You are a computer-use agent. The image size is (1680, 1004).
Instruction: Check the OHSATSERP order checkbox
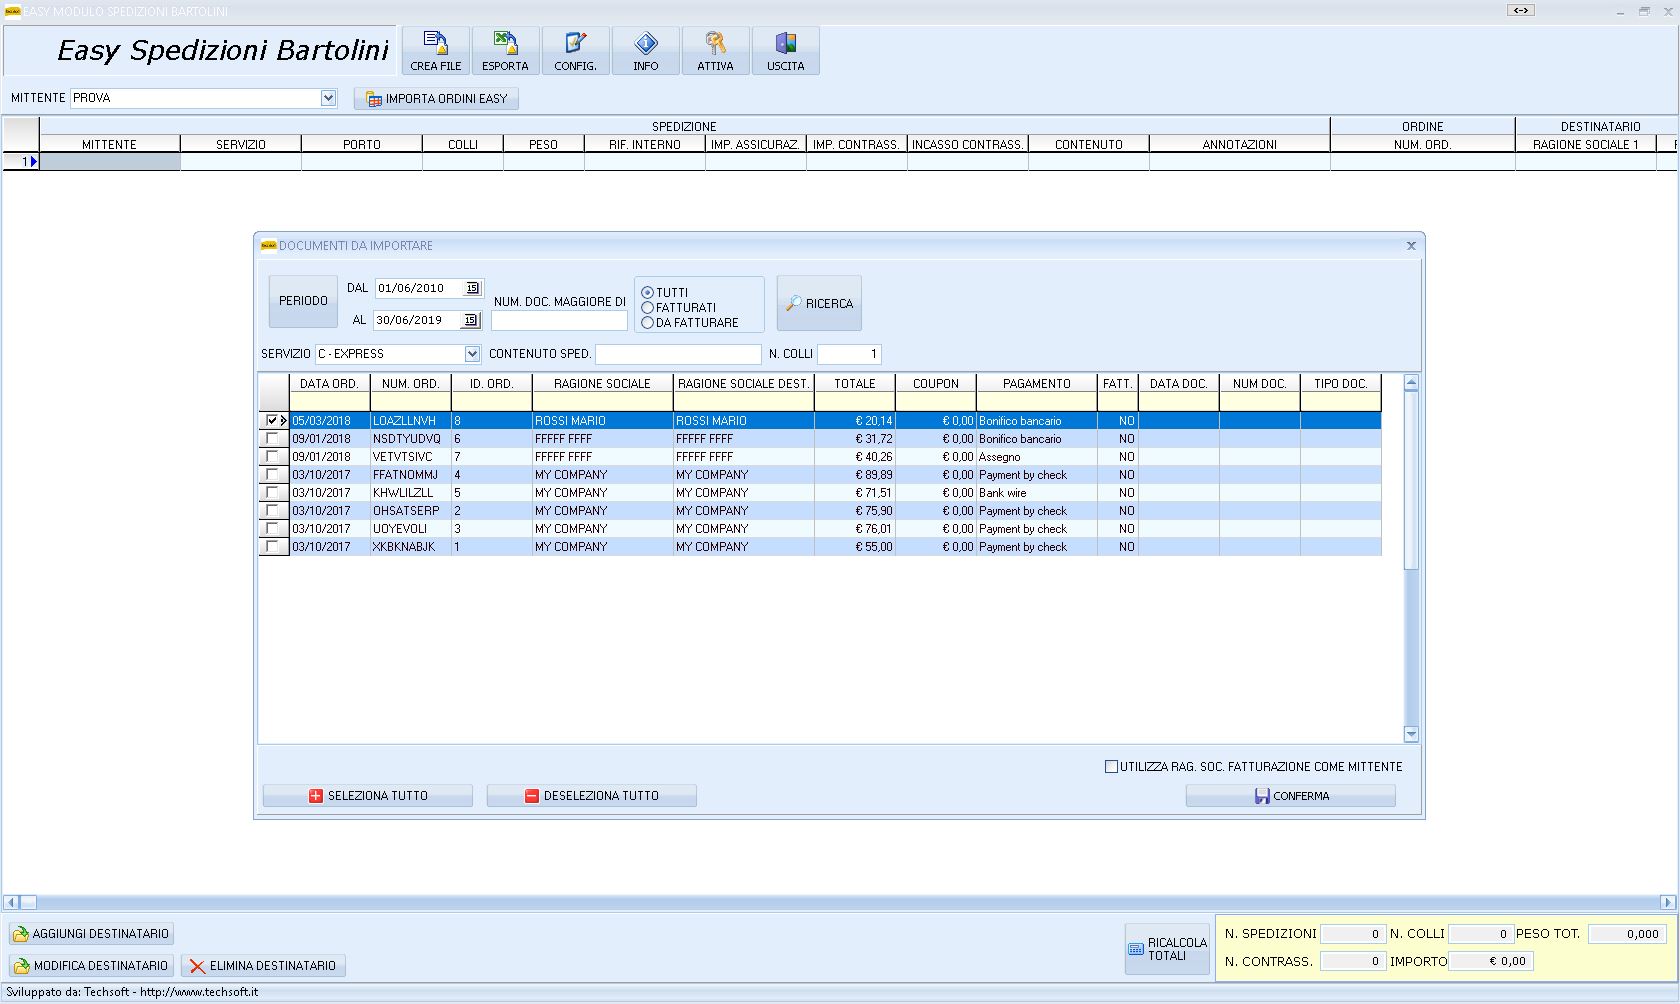[x=272, y=511]
